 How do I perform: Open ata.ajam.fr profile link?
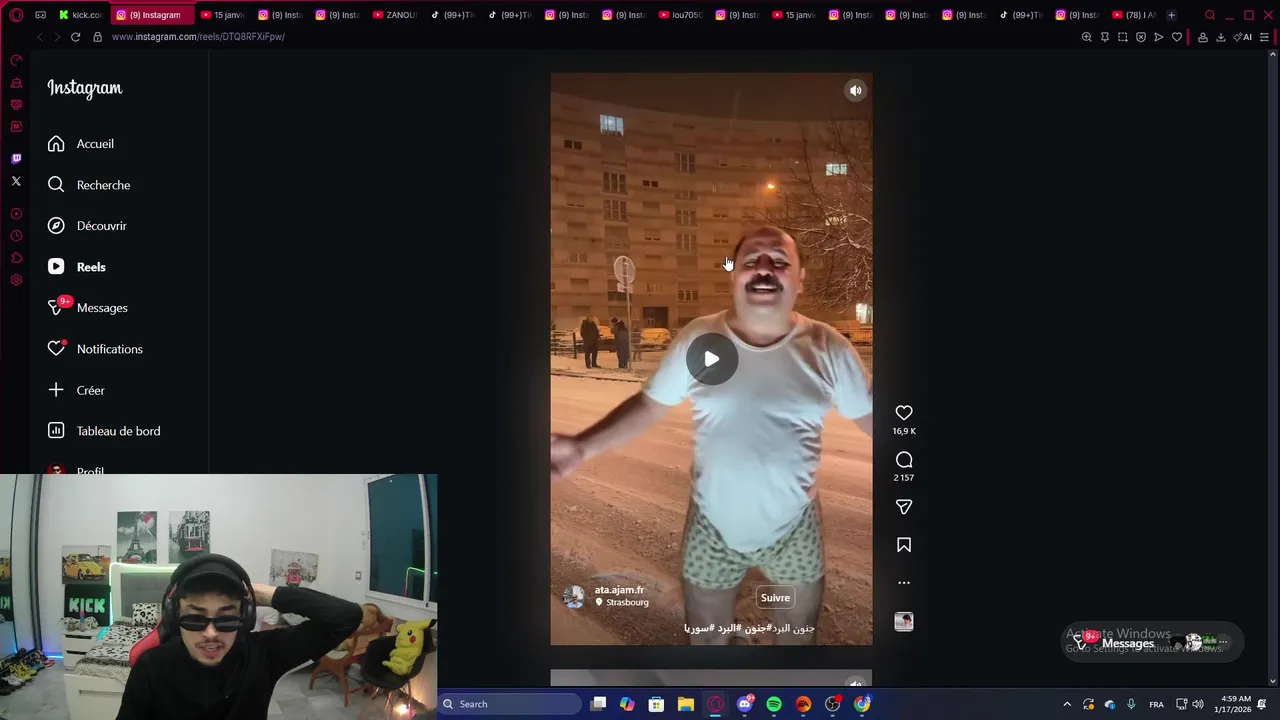tap(619, 590)
